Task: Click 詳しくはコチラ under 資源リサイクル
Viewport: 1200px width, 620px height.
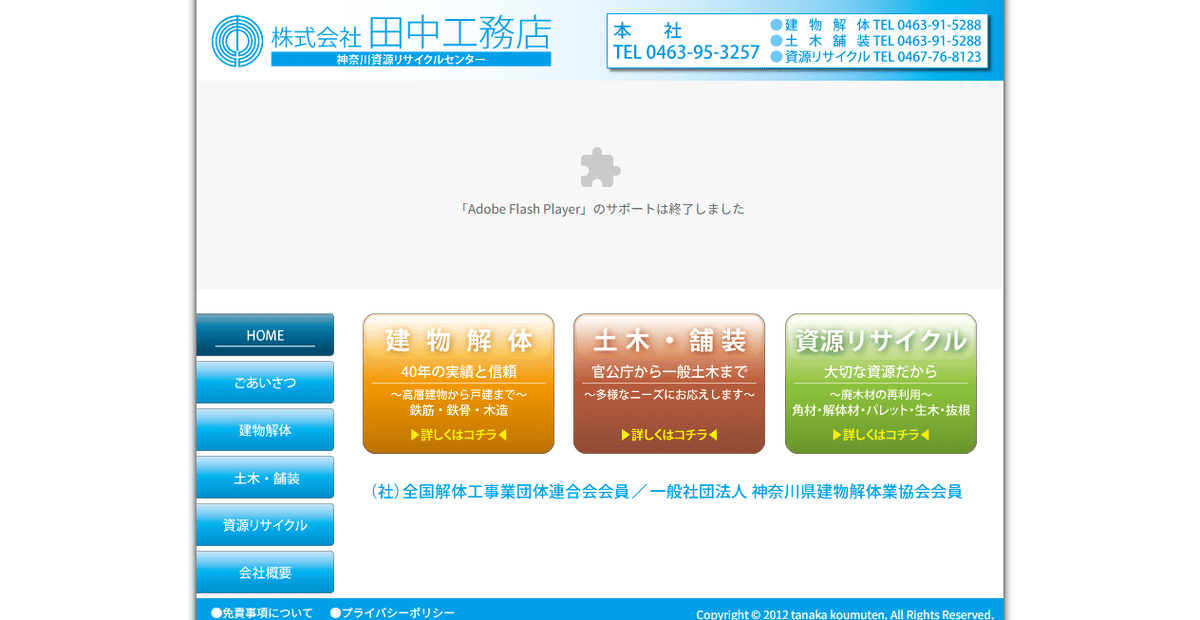Action: [880, 434]
